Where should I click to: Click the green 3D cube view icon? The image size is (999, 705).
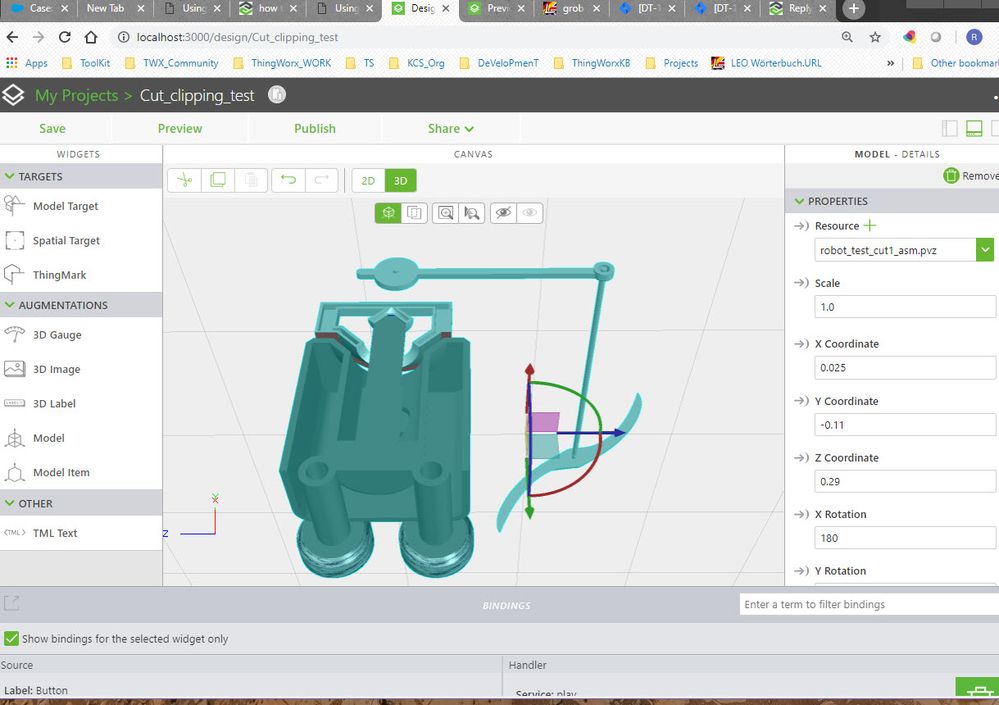tap(388, 213)
